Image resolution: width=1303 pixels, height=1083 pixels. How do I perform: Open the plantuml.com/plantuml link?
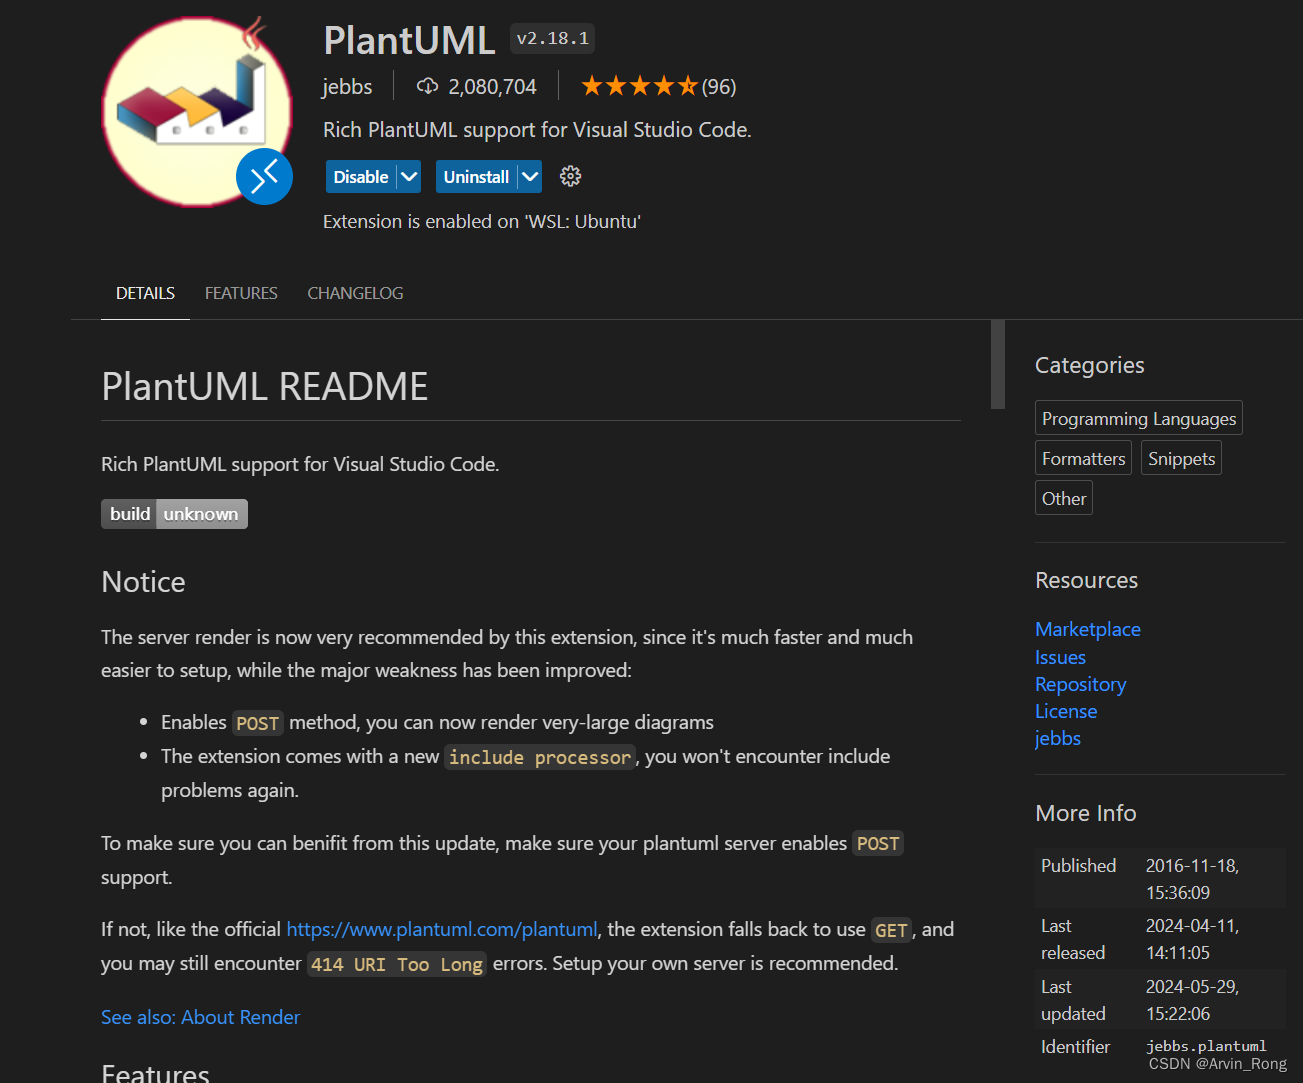pos(442,930)
